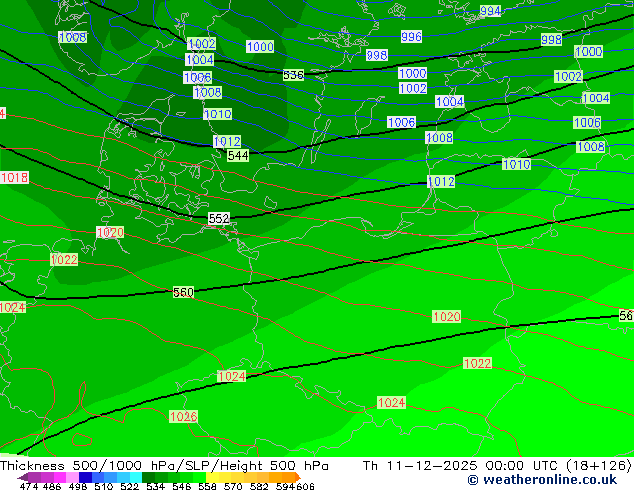The width and height of the screenshot is (634, 490).
Task: Click the red 1020 label below 1018
Action: pyautogui.click(x=110, y=232)
